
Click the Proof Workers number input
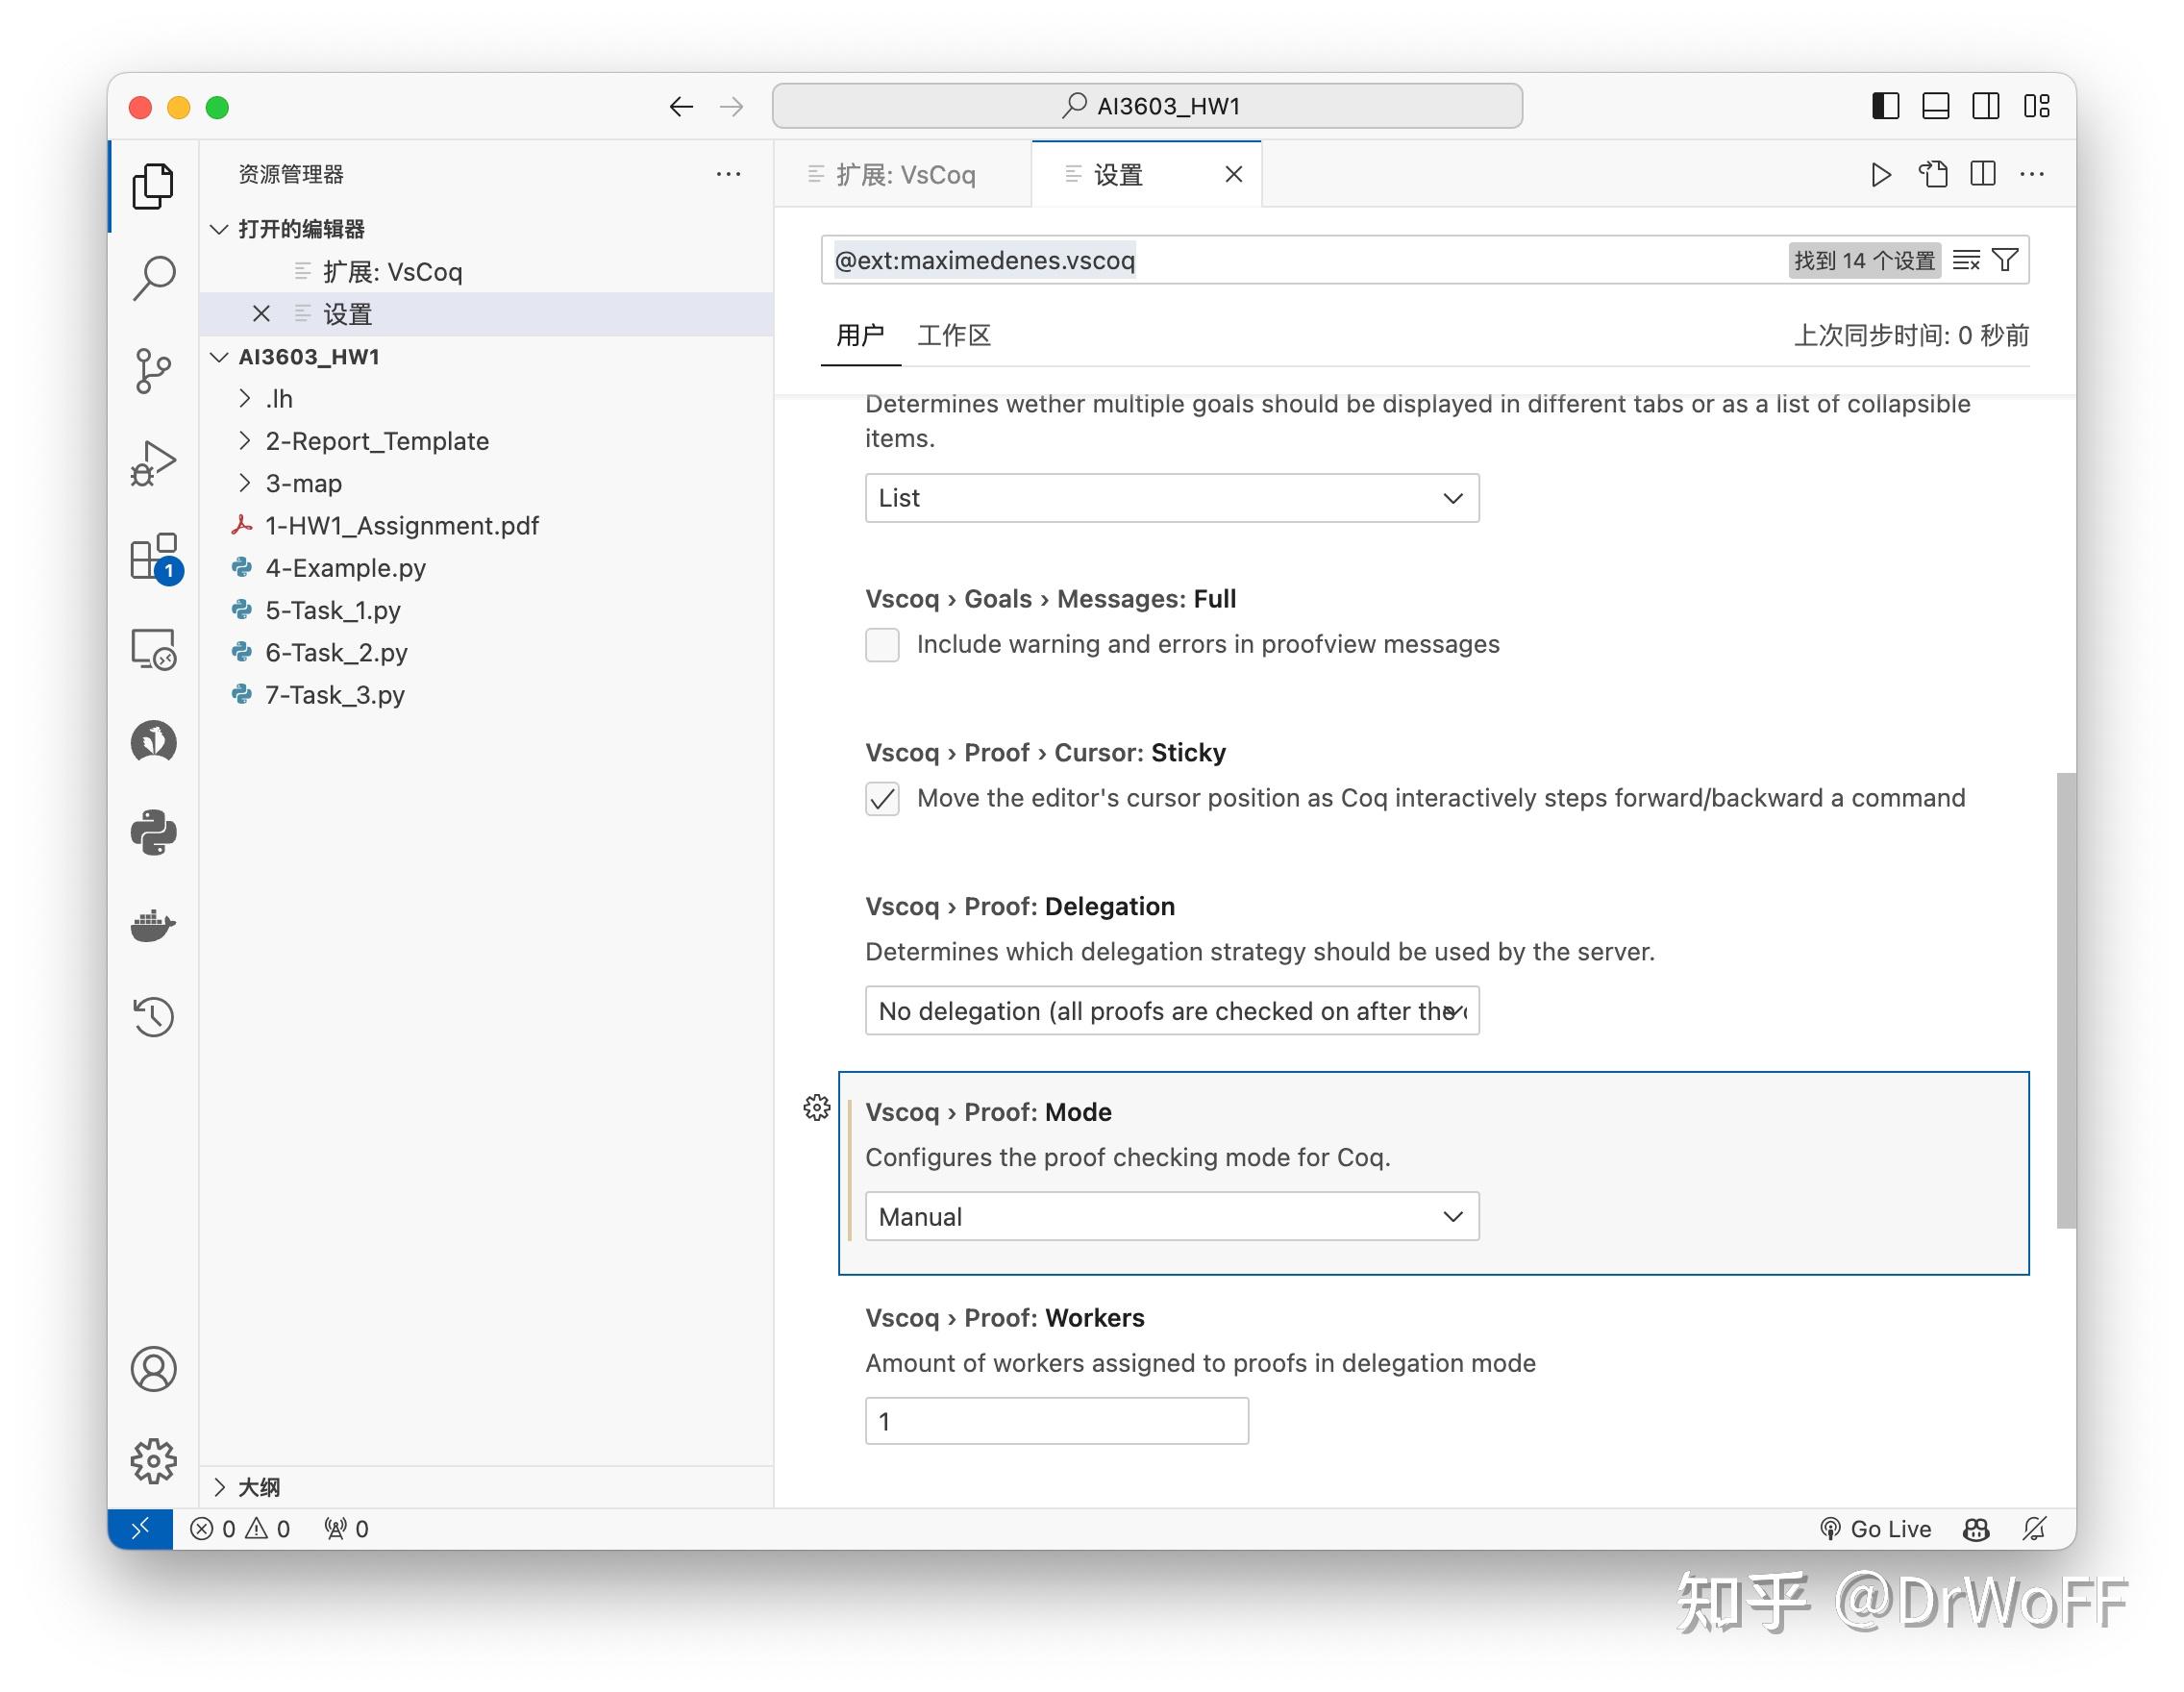click(x=1056, y=1421)
